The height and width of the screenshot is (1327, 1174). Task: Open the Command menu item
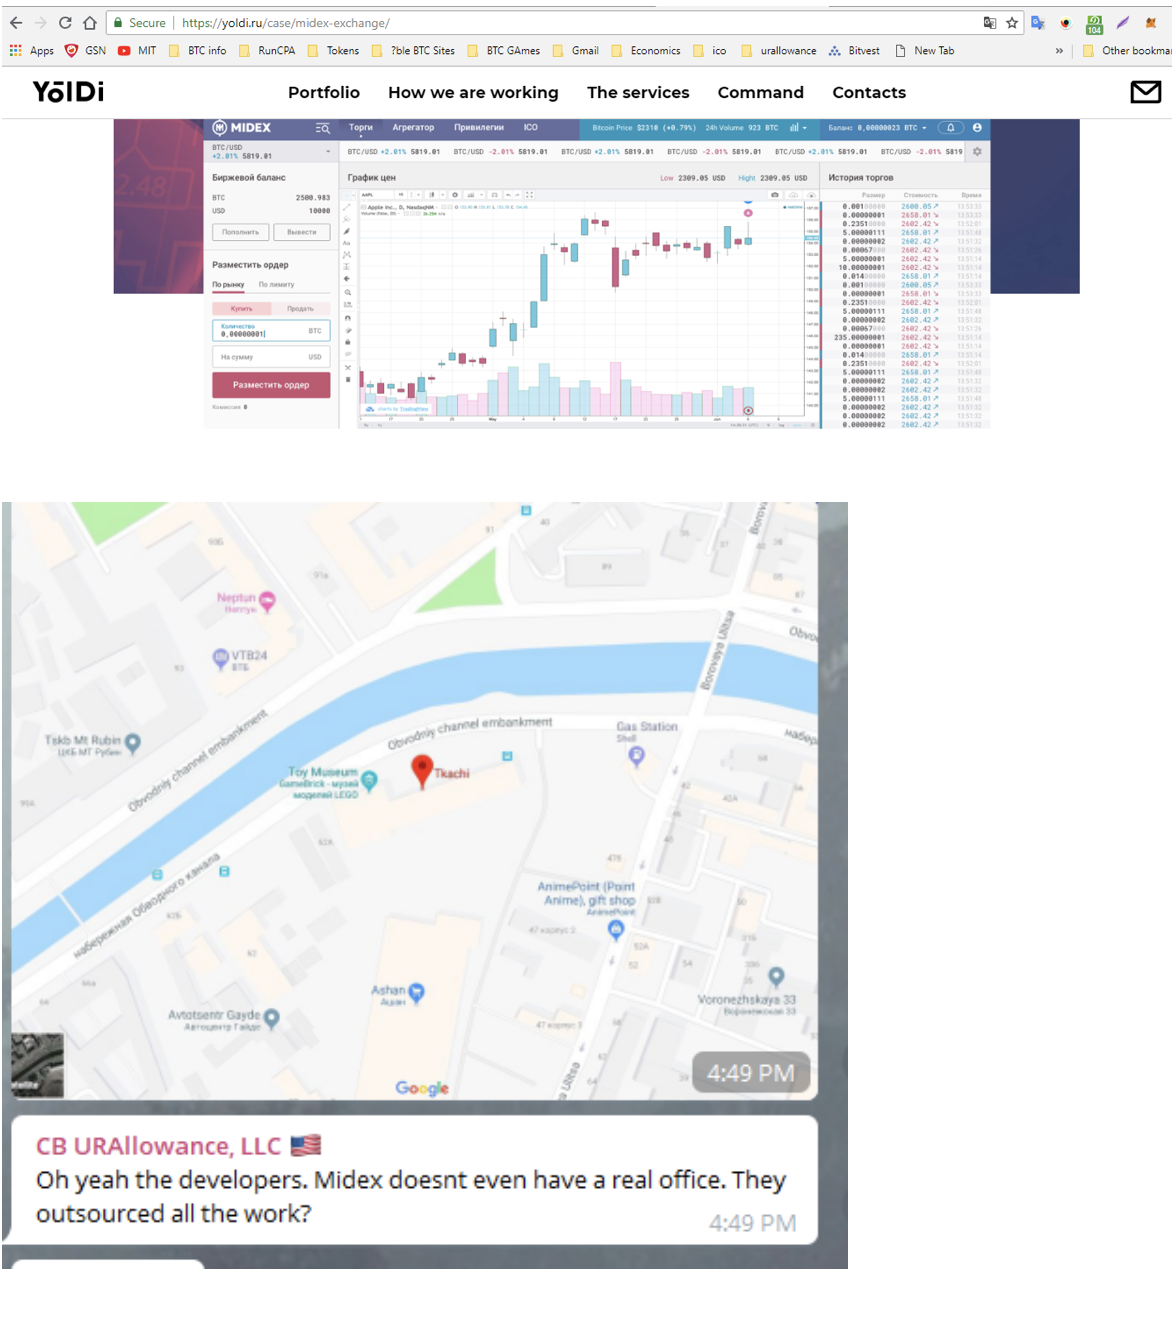[761, 92]
